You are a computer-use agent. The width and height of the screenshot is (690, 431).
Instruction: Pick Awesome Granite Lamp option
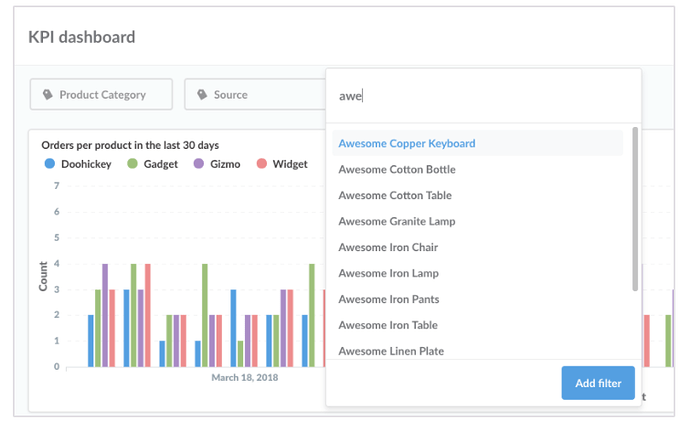click(x=396, y=221)
